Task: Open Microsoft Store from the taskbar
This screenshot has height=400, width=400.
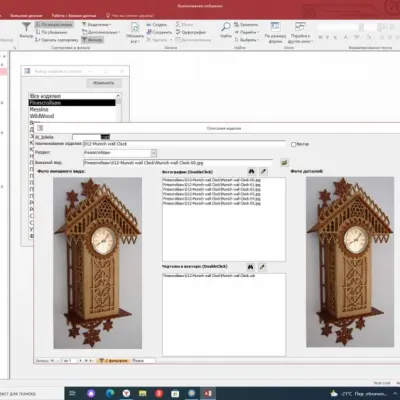Action: click(x=175, y=393)
